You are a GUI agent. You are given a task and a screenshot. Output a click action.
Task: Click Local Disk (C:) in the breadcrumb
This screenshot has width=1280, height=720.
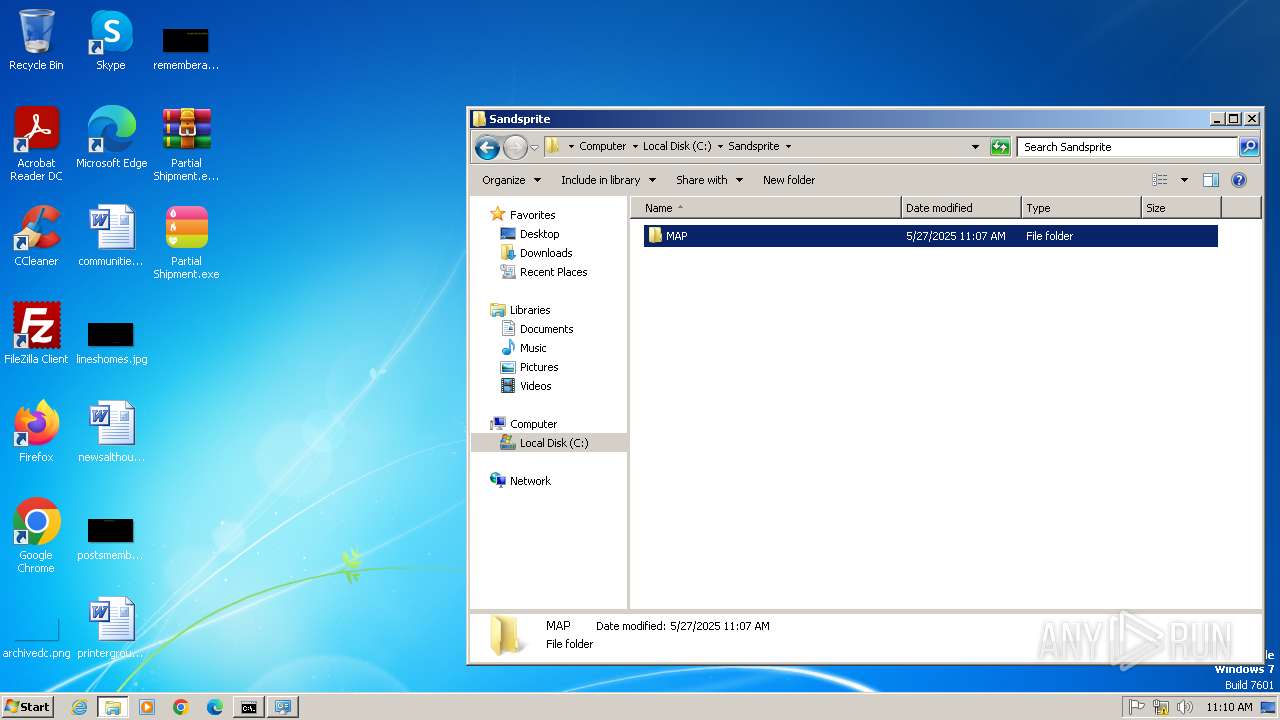click(677, 146)
